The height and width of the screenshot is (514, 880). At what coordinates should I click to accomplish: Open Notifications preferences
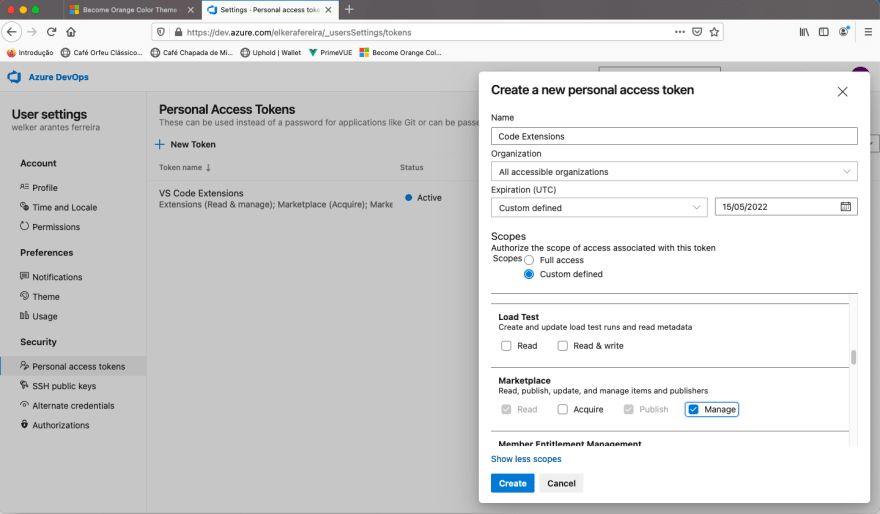pos(57,277)
